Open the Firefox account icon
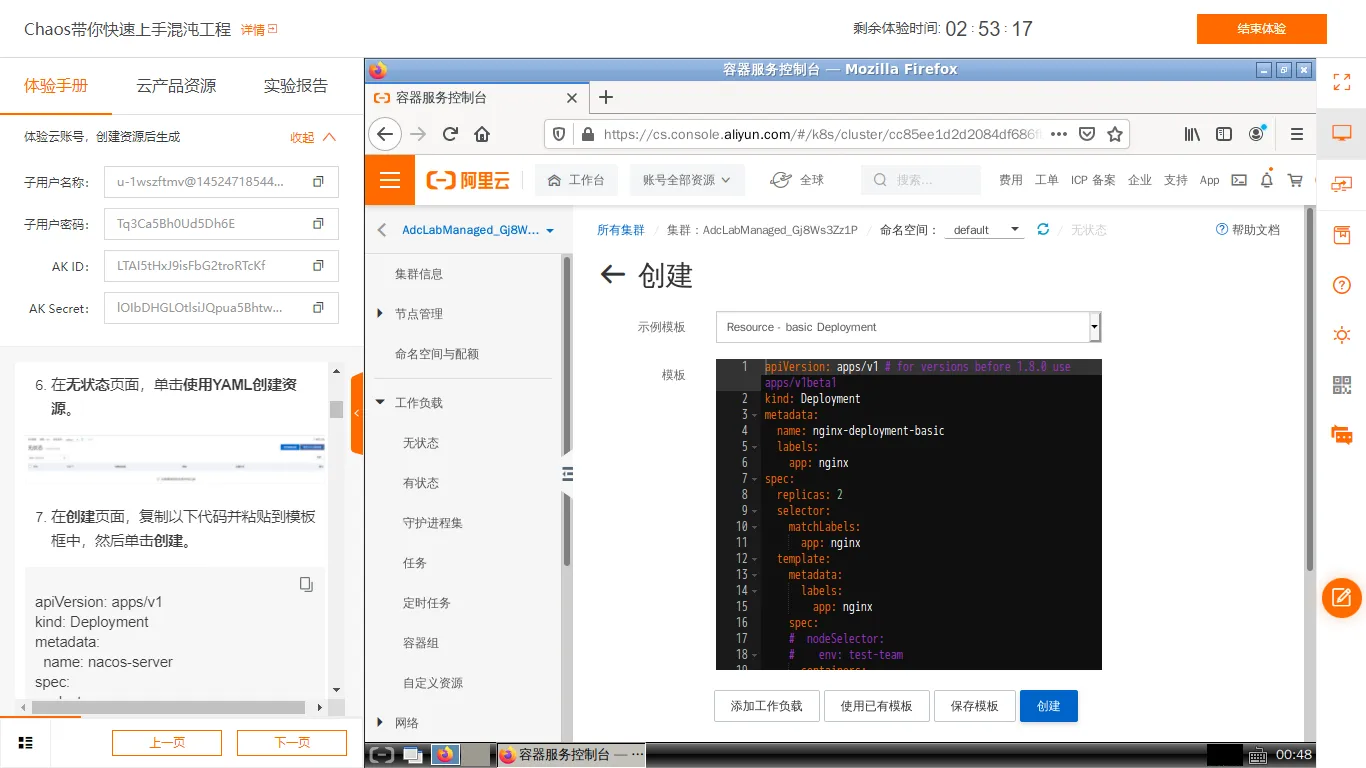Viewport: 1366px width, 768px height. [x=1256, y=134]
